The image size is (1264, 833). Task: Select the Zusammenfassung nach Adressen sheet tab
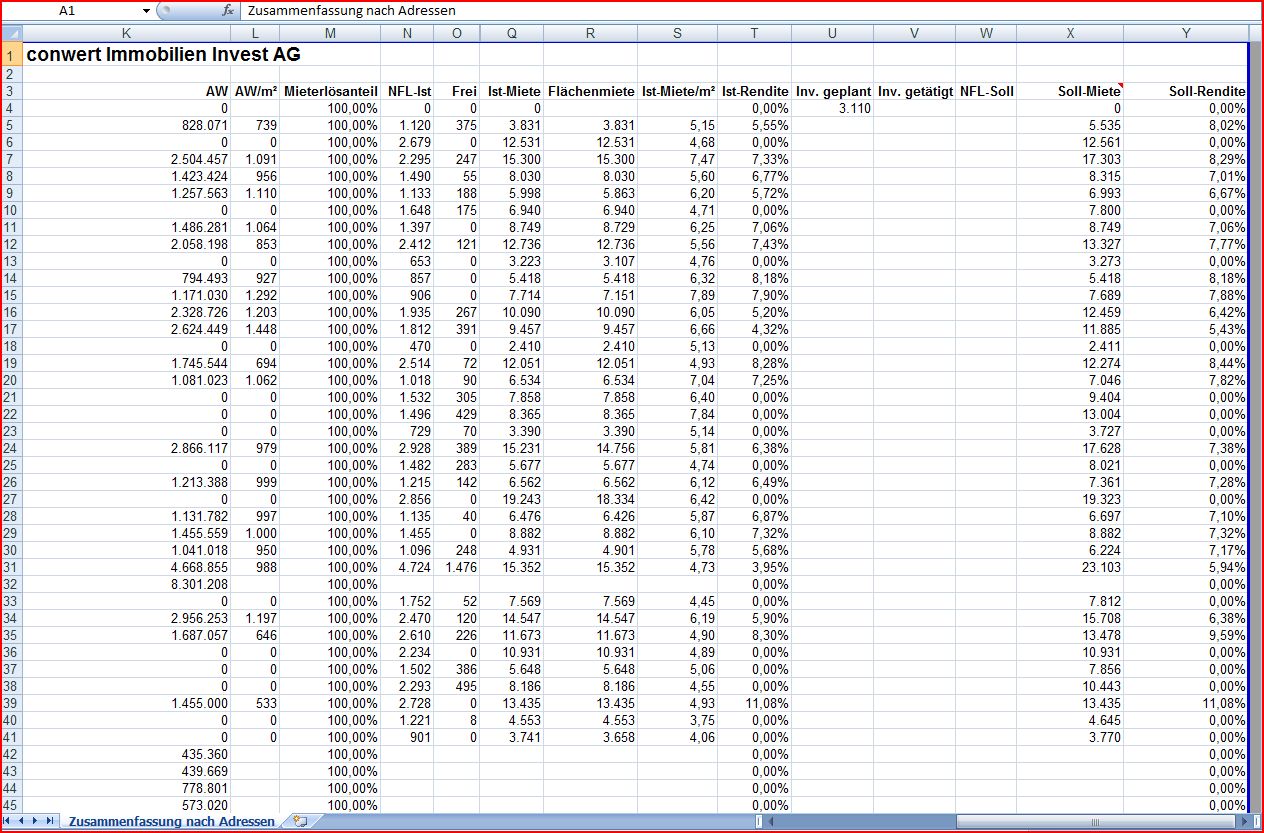[170, 821]
